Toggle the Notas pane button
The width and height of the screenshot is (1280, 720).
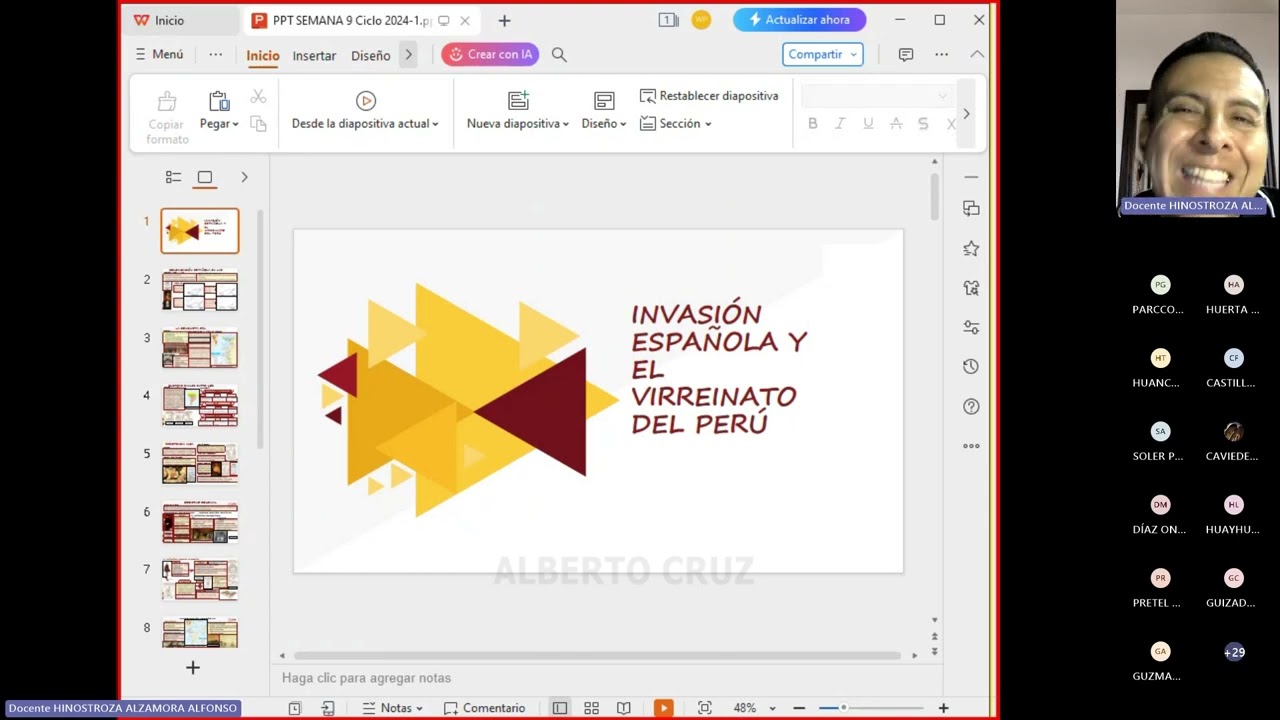pos(392,708)
